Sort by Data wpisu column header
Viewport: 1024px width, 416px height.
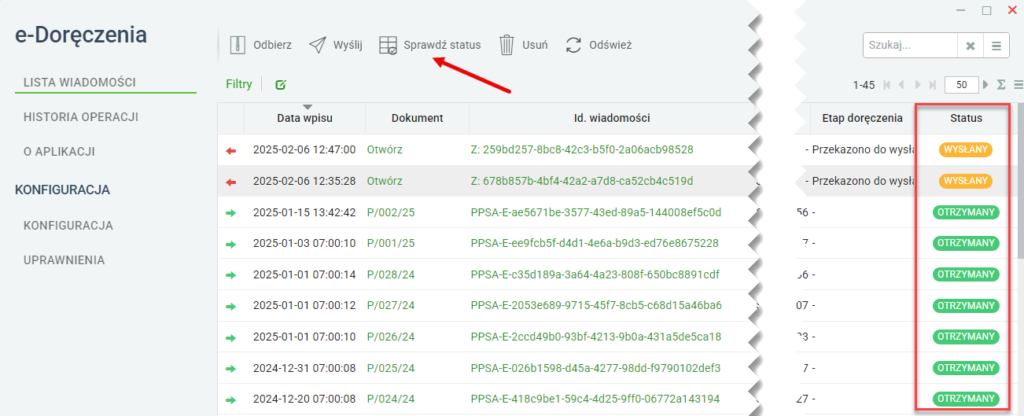pos(305,118)
